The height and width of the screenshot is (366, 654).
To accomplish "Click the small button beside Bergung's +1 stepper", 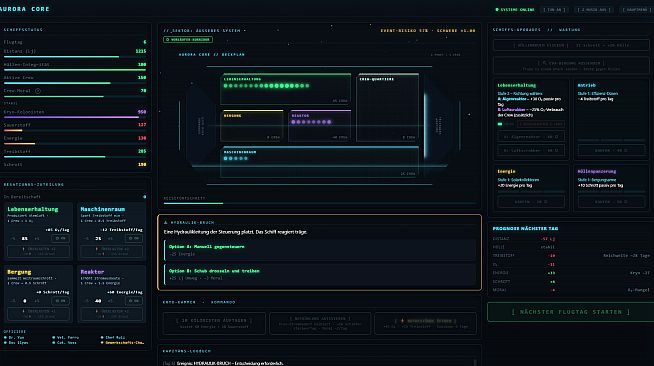I will [60, 301].
